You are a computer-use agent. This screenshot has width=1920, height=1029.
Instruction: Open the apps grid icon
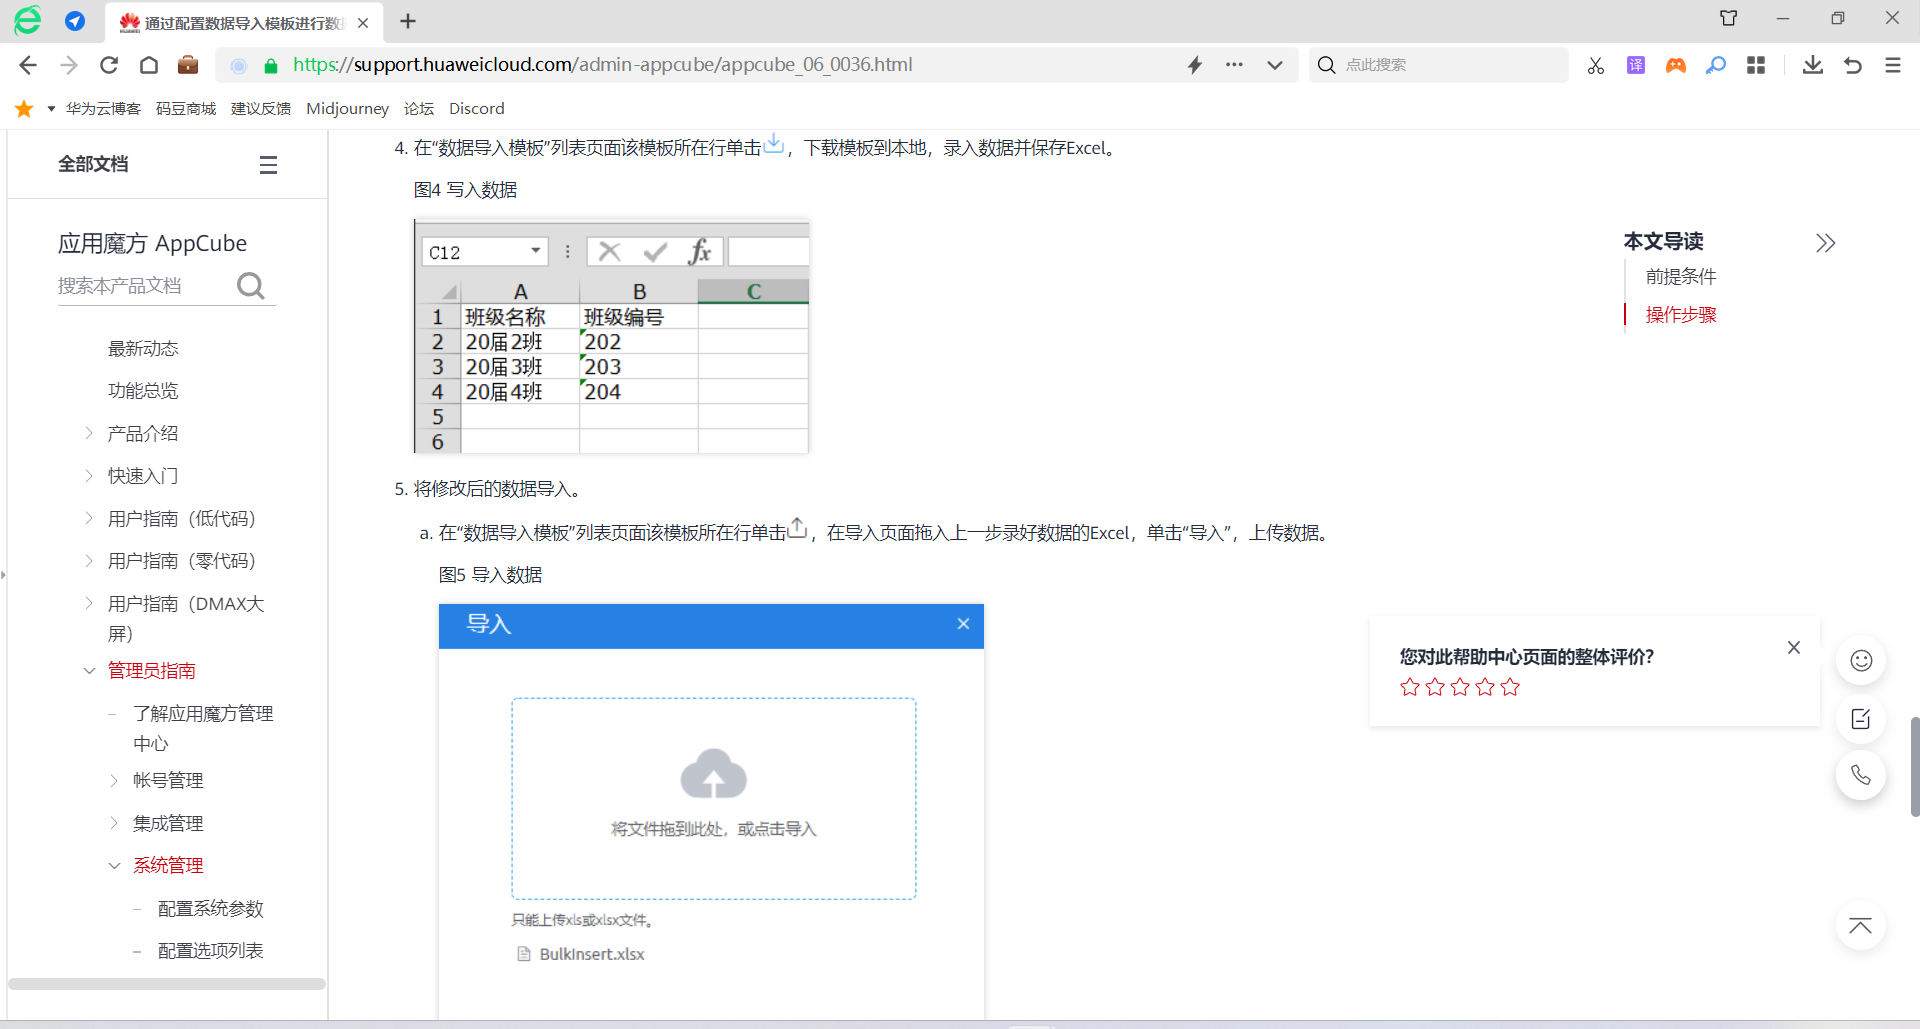(x=1756, y=65)
